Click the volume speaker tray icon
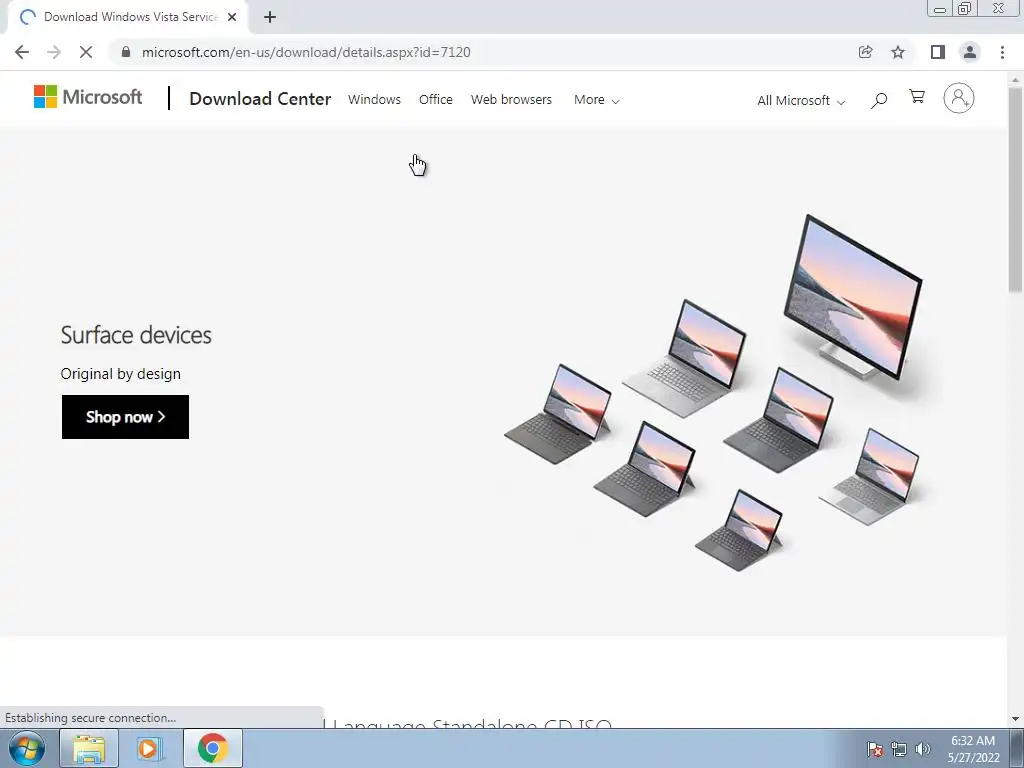This screenshot has width=1024, height=768. tap(922, 749)
